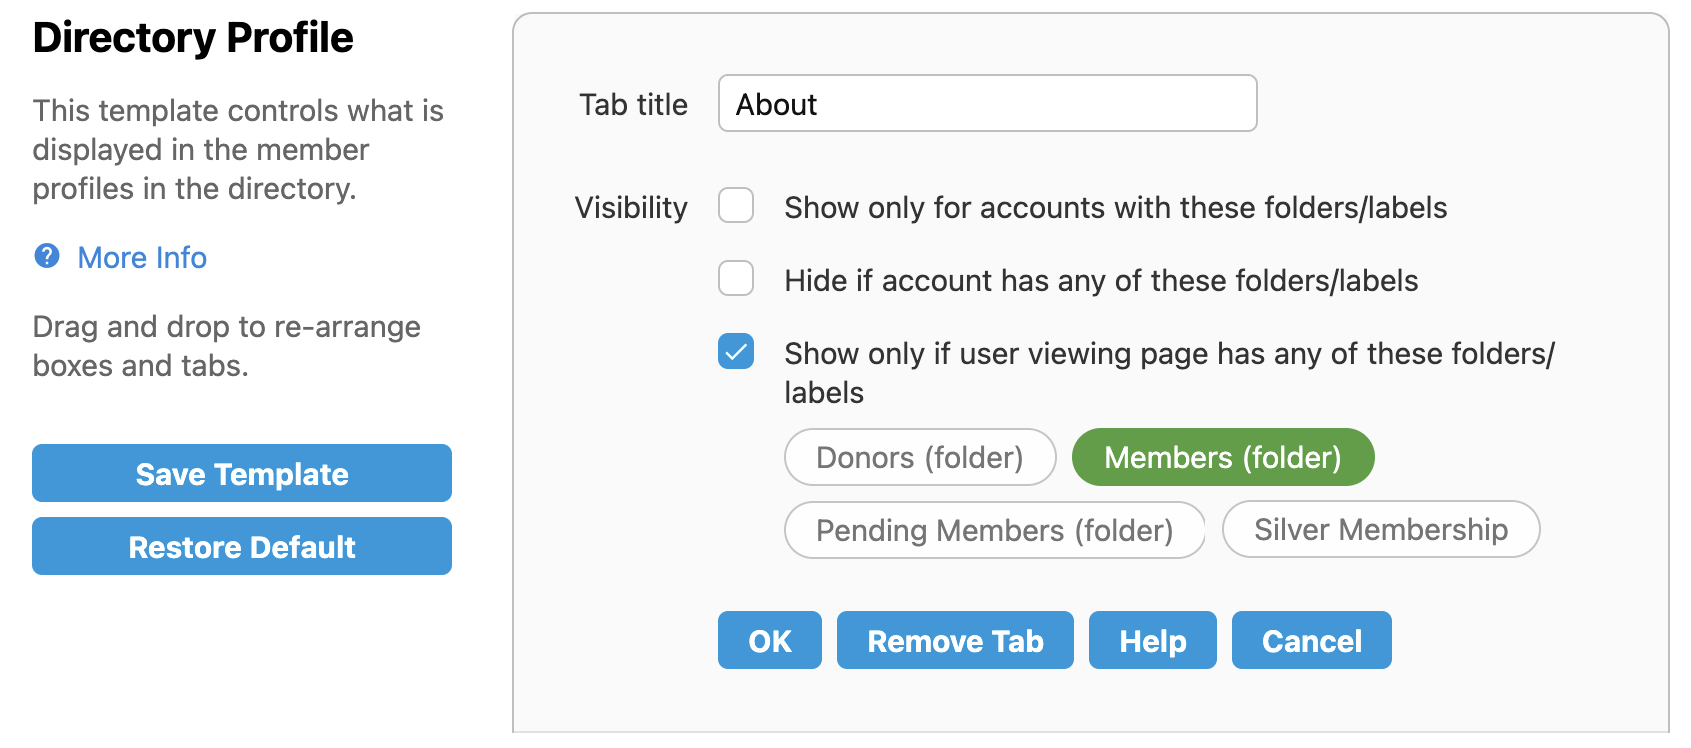Focus the Tab title input field

(x=987, y=104)
